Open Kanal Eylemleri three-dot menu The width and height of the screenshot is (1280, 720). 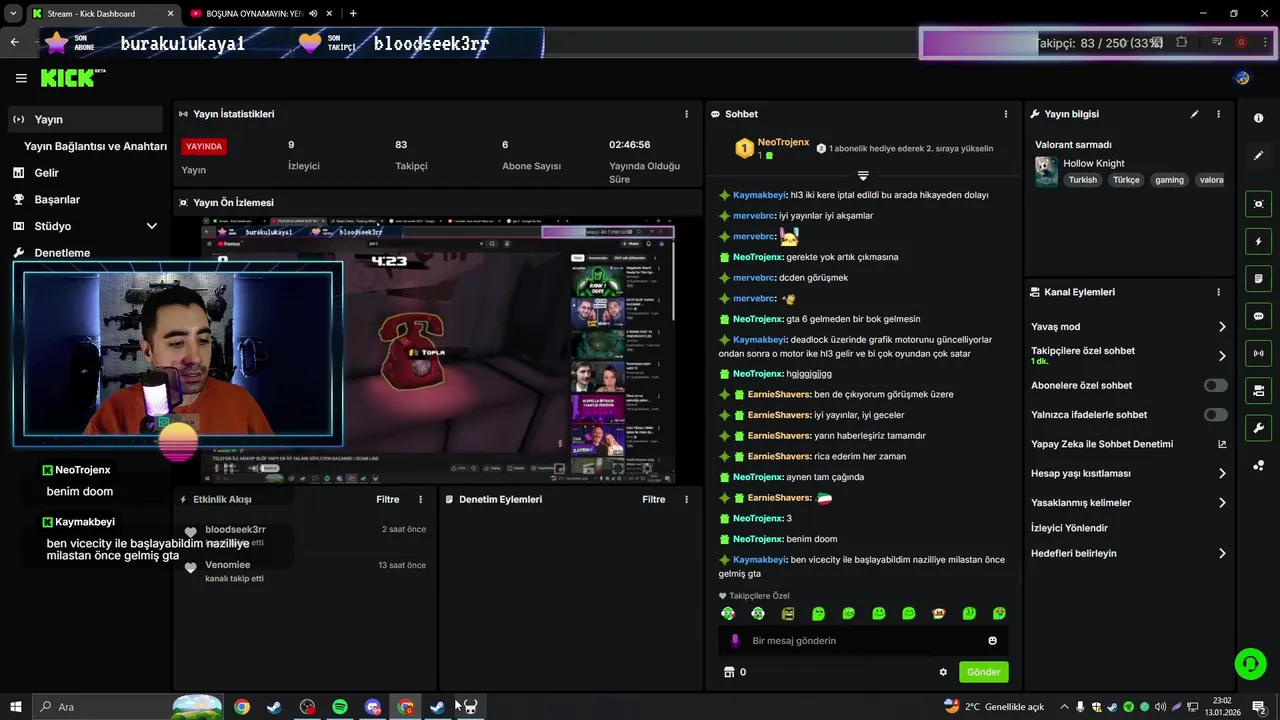(x=1218, y=292)
